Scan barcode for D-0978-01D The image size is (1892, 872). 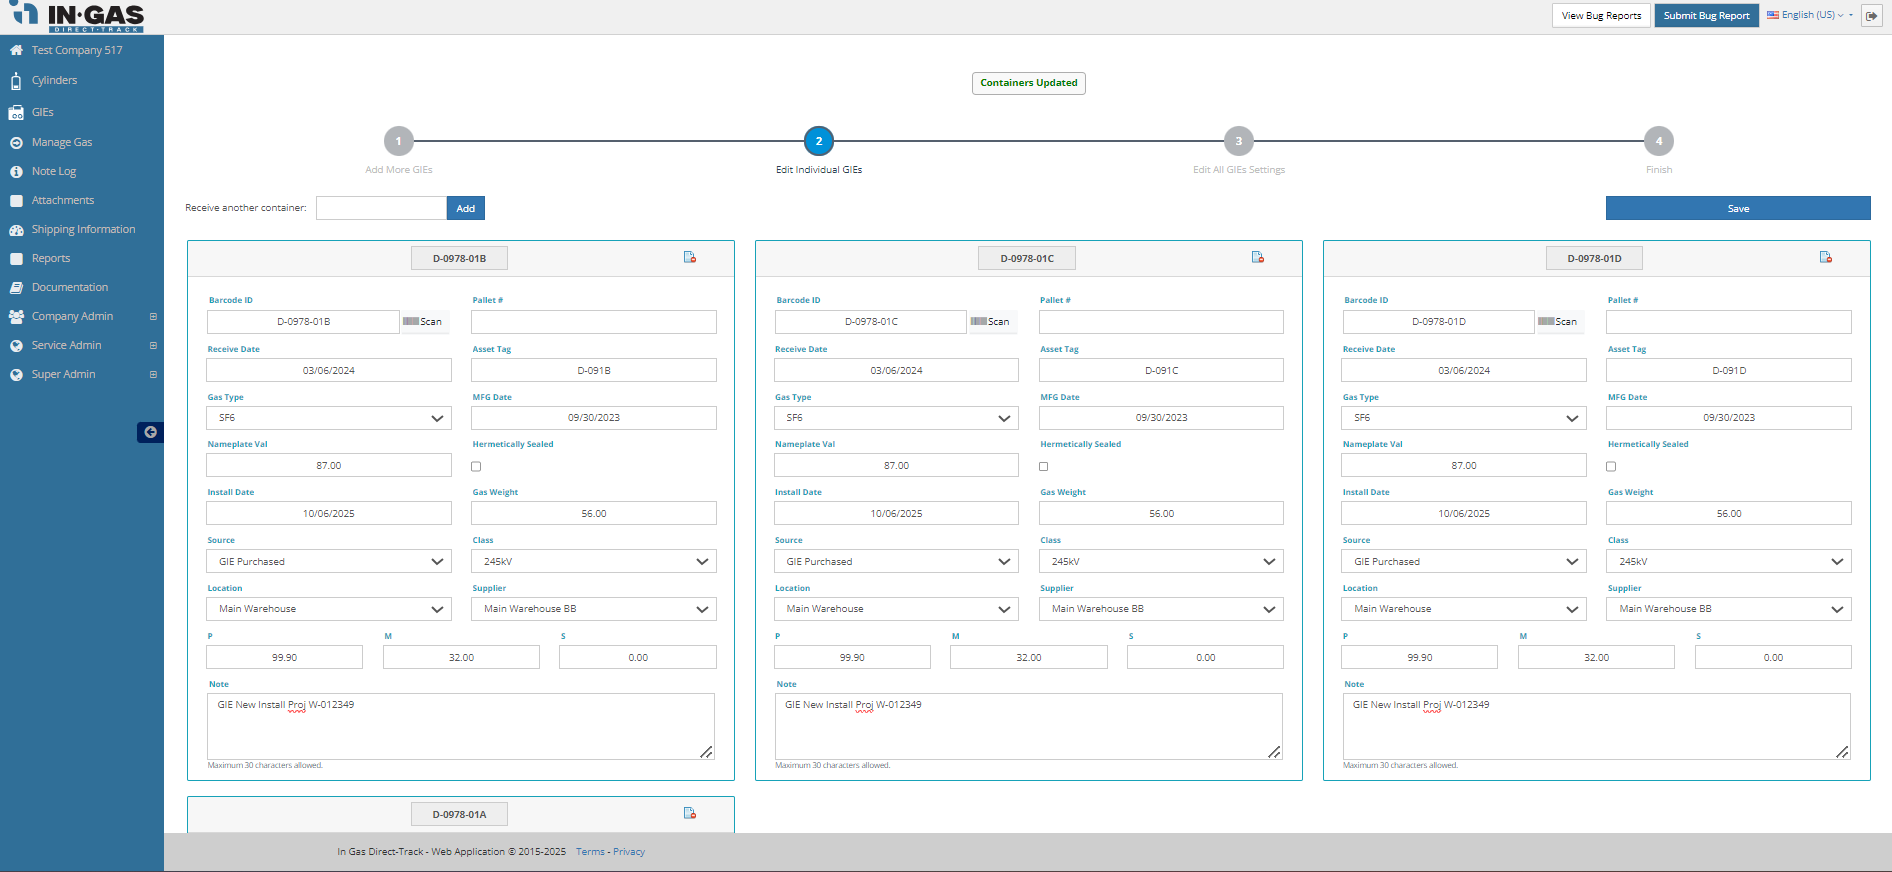click(x=1558, y=322)
